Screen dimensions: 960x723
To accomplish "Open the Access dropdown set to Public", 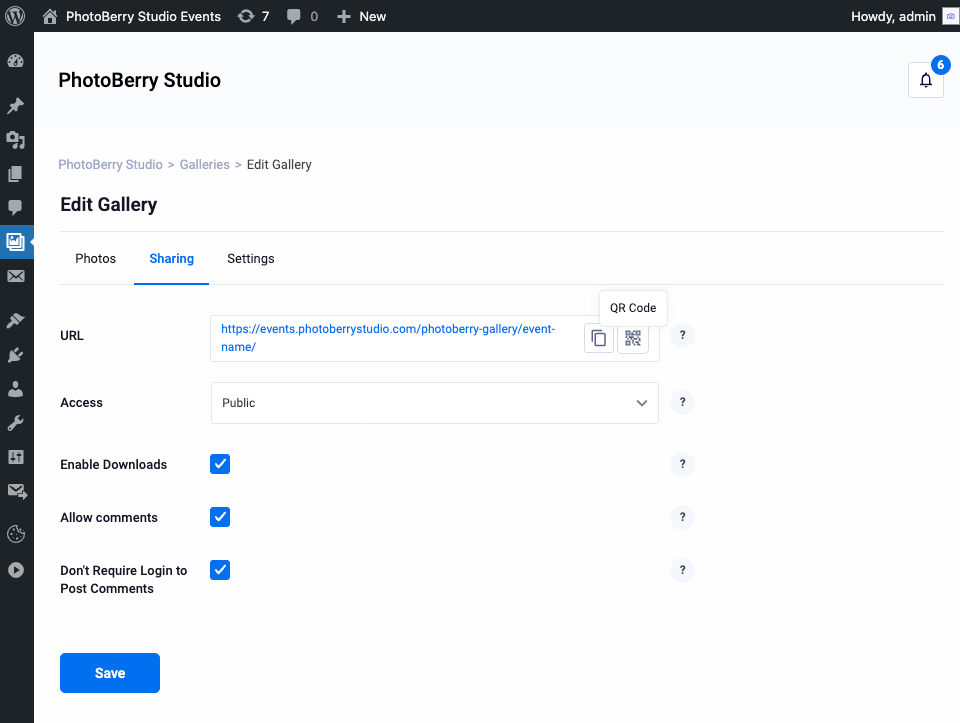I will click(x=434, y=403).
